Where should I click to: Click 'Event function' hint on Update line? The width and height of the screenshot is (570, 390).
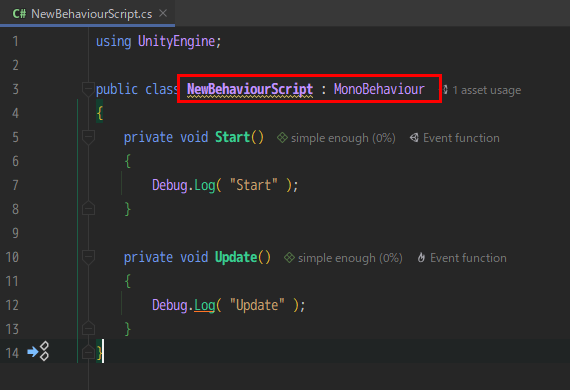[468, 258]
